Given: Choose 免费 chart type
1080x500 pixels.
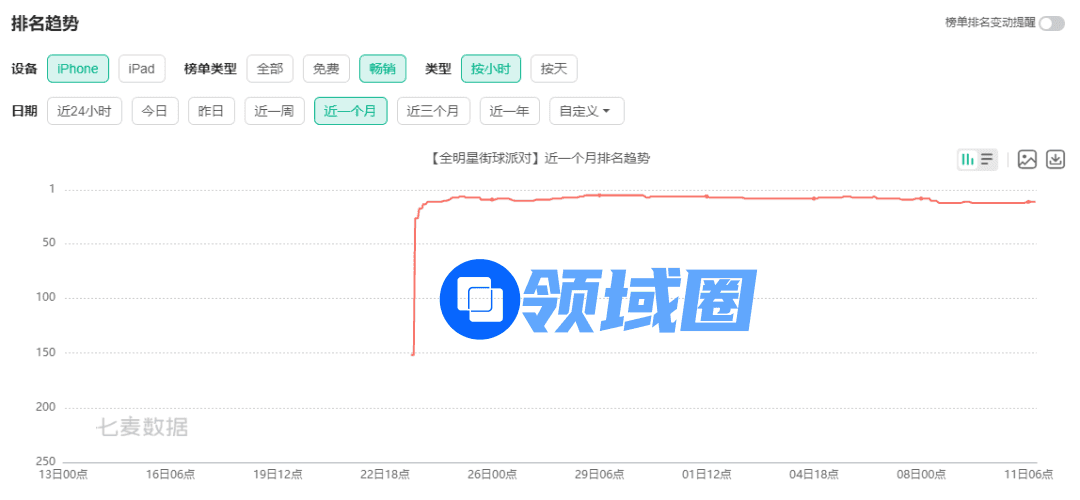Looking at the screenshot, I should tap(326, 69).
